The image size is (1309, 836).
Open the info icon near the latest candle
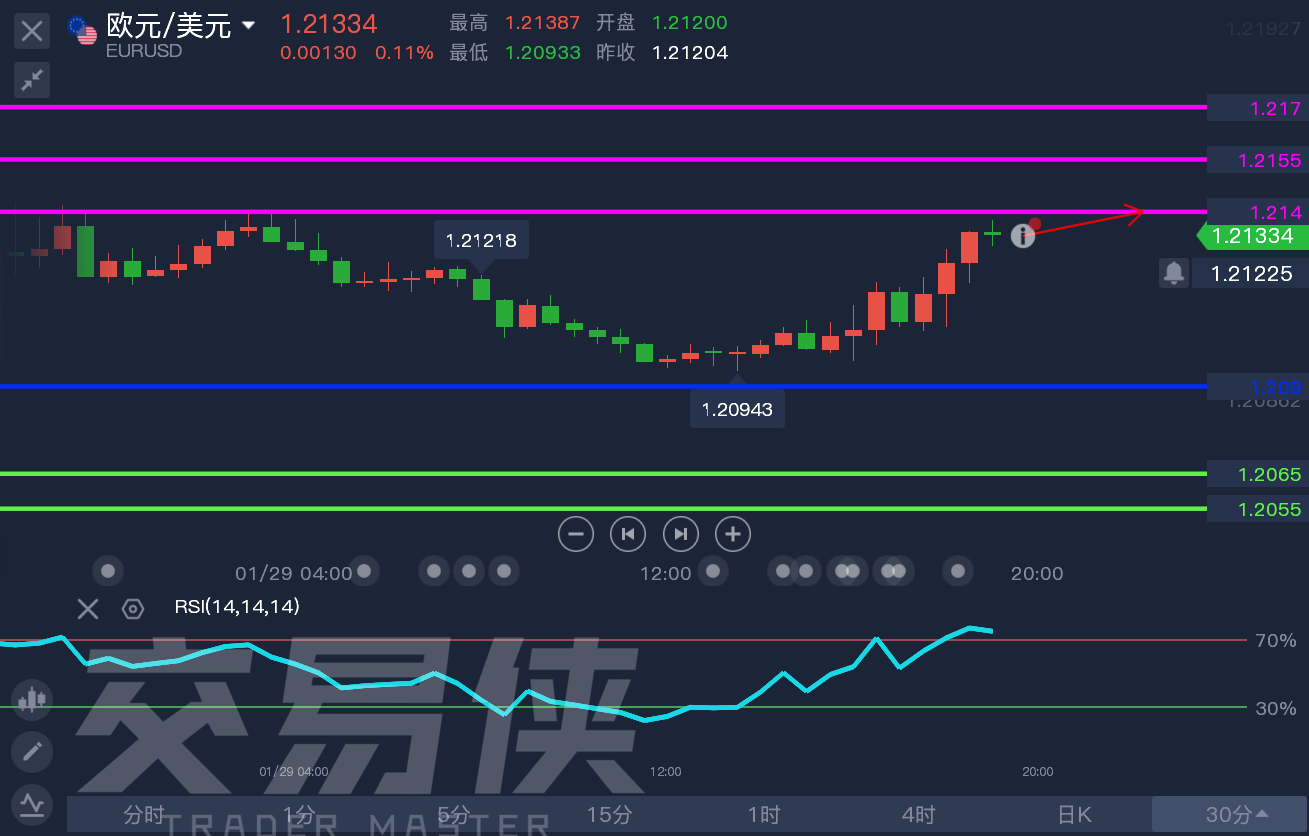(1022, 236)
